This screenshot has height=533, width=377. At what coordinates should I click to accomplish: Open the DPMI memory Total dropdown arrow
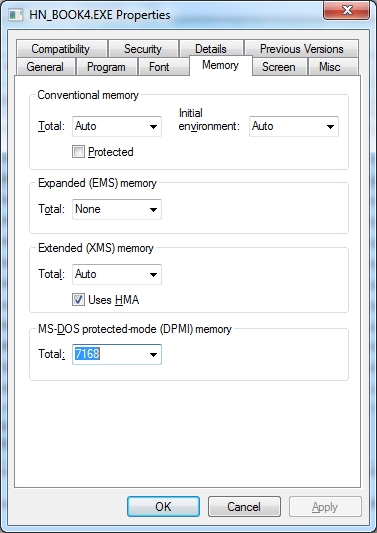(153, 355)
